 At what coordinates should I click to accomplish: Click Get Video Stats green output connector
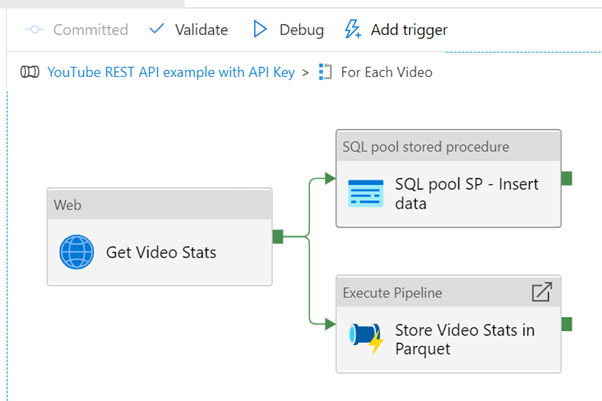[278, 236]
